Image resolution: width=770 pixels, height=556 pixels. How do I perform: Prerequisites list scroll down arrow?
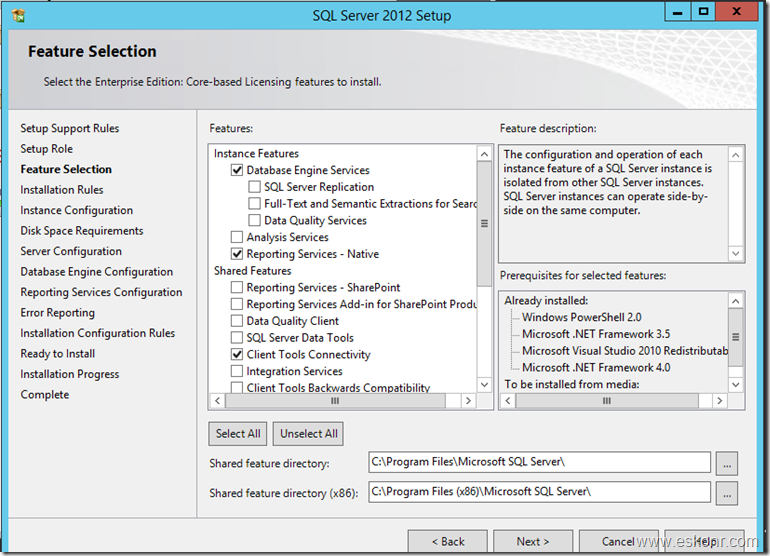point(735,385)
